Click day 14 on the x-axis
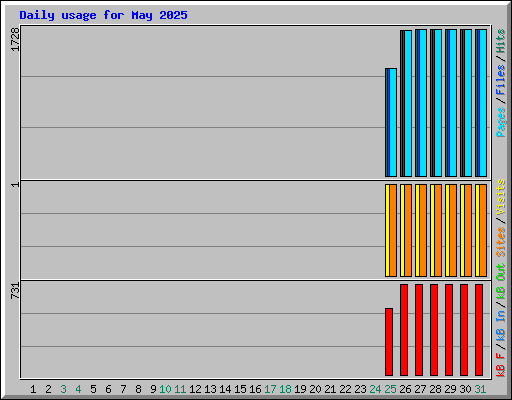 point(225,389)
